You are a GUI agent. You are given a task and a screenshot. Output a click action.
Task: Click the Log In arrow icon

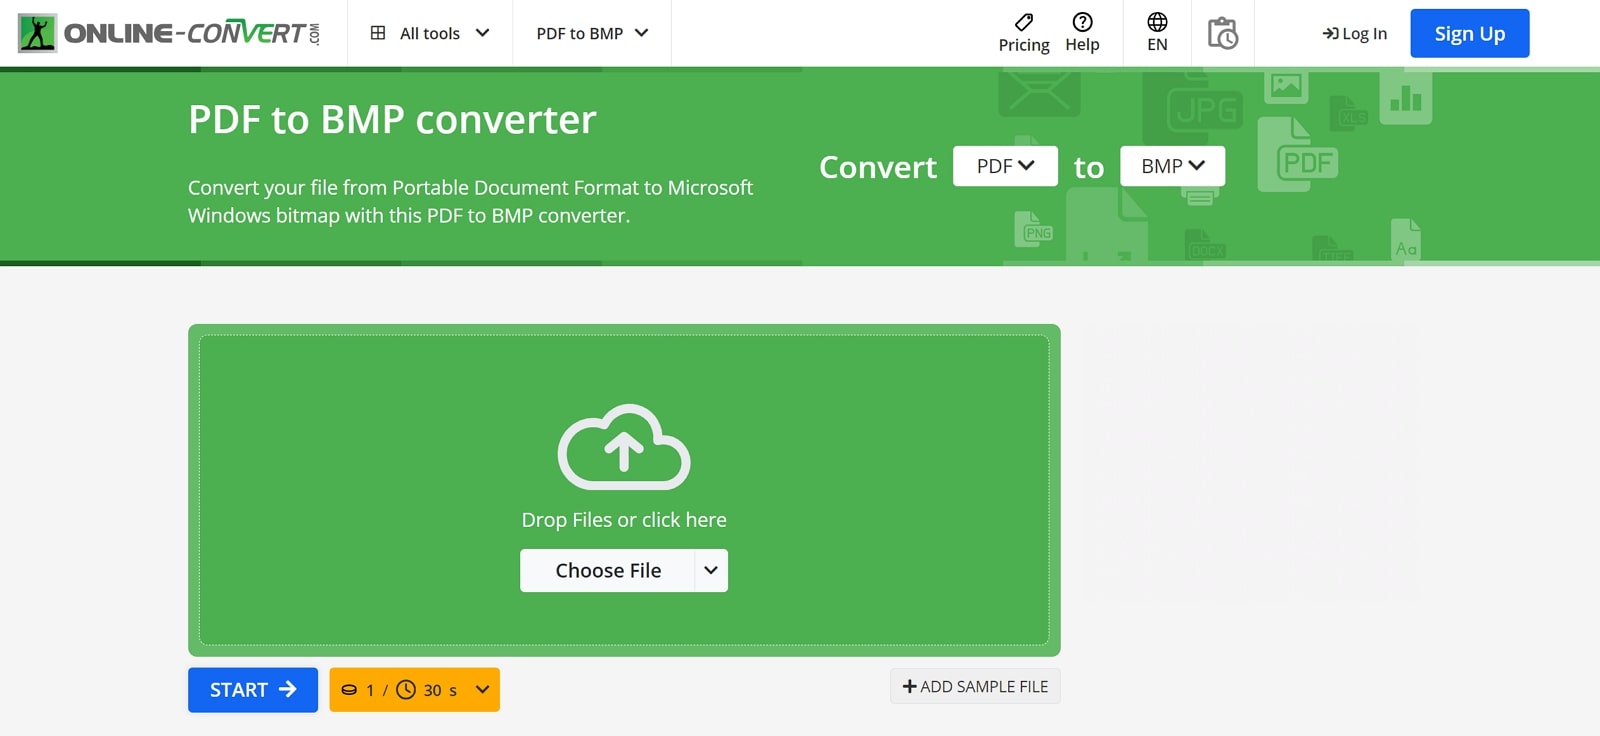[x=1330, y=34]
